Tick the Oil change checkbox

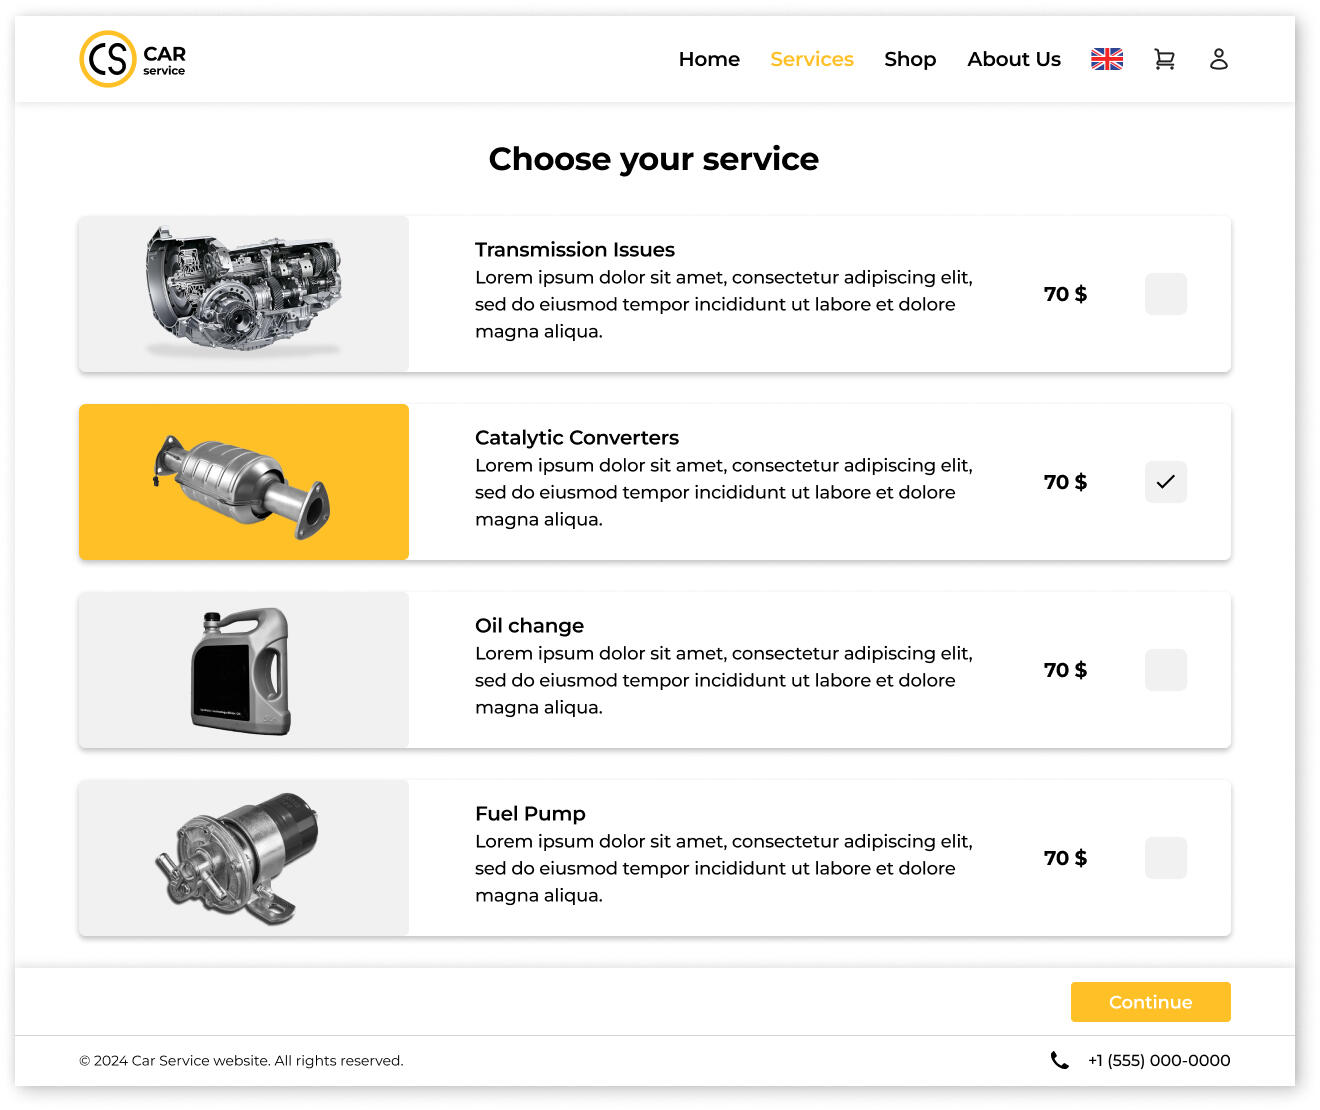1165,670
